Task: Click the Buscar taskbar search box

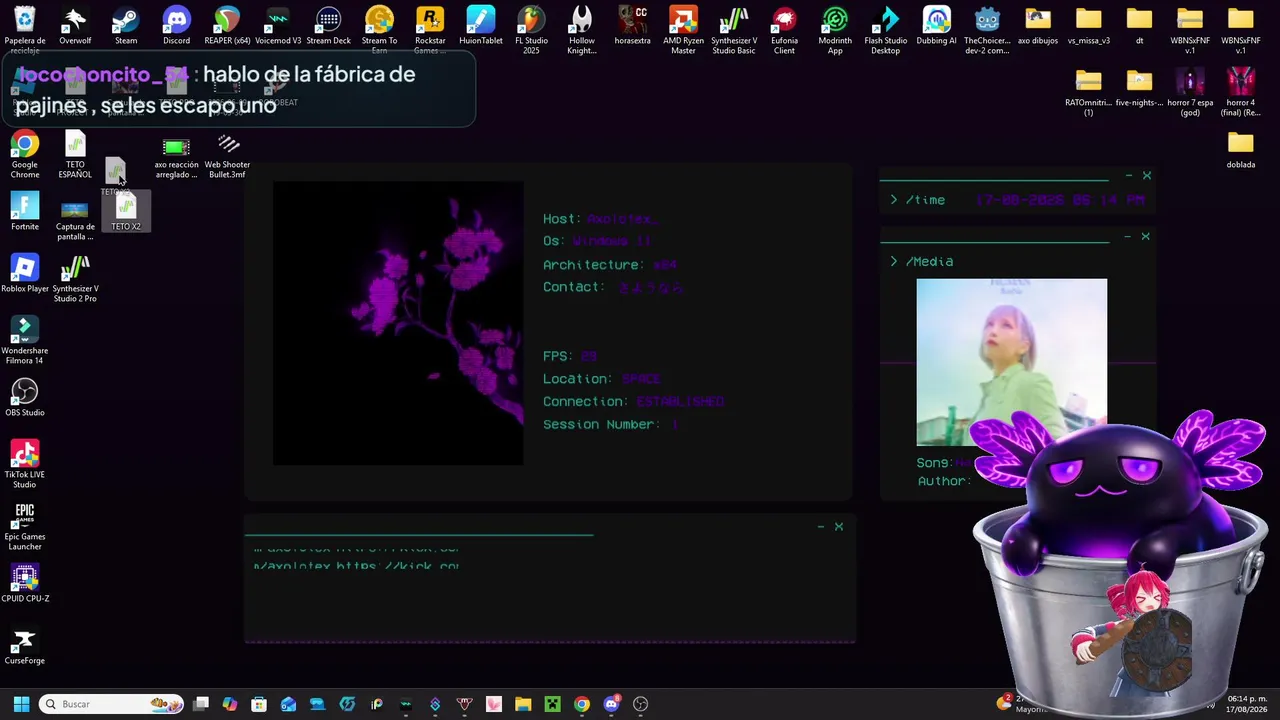Action: point(112,704)
